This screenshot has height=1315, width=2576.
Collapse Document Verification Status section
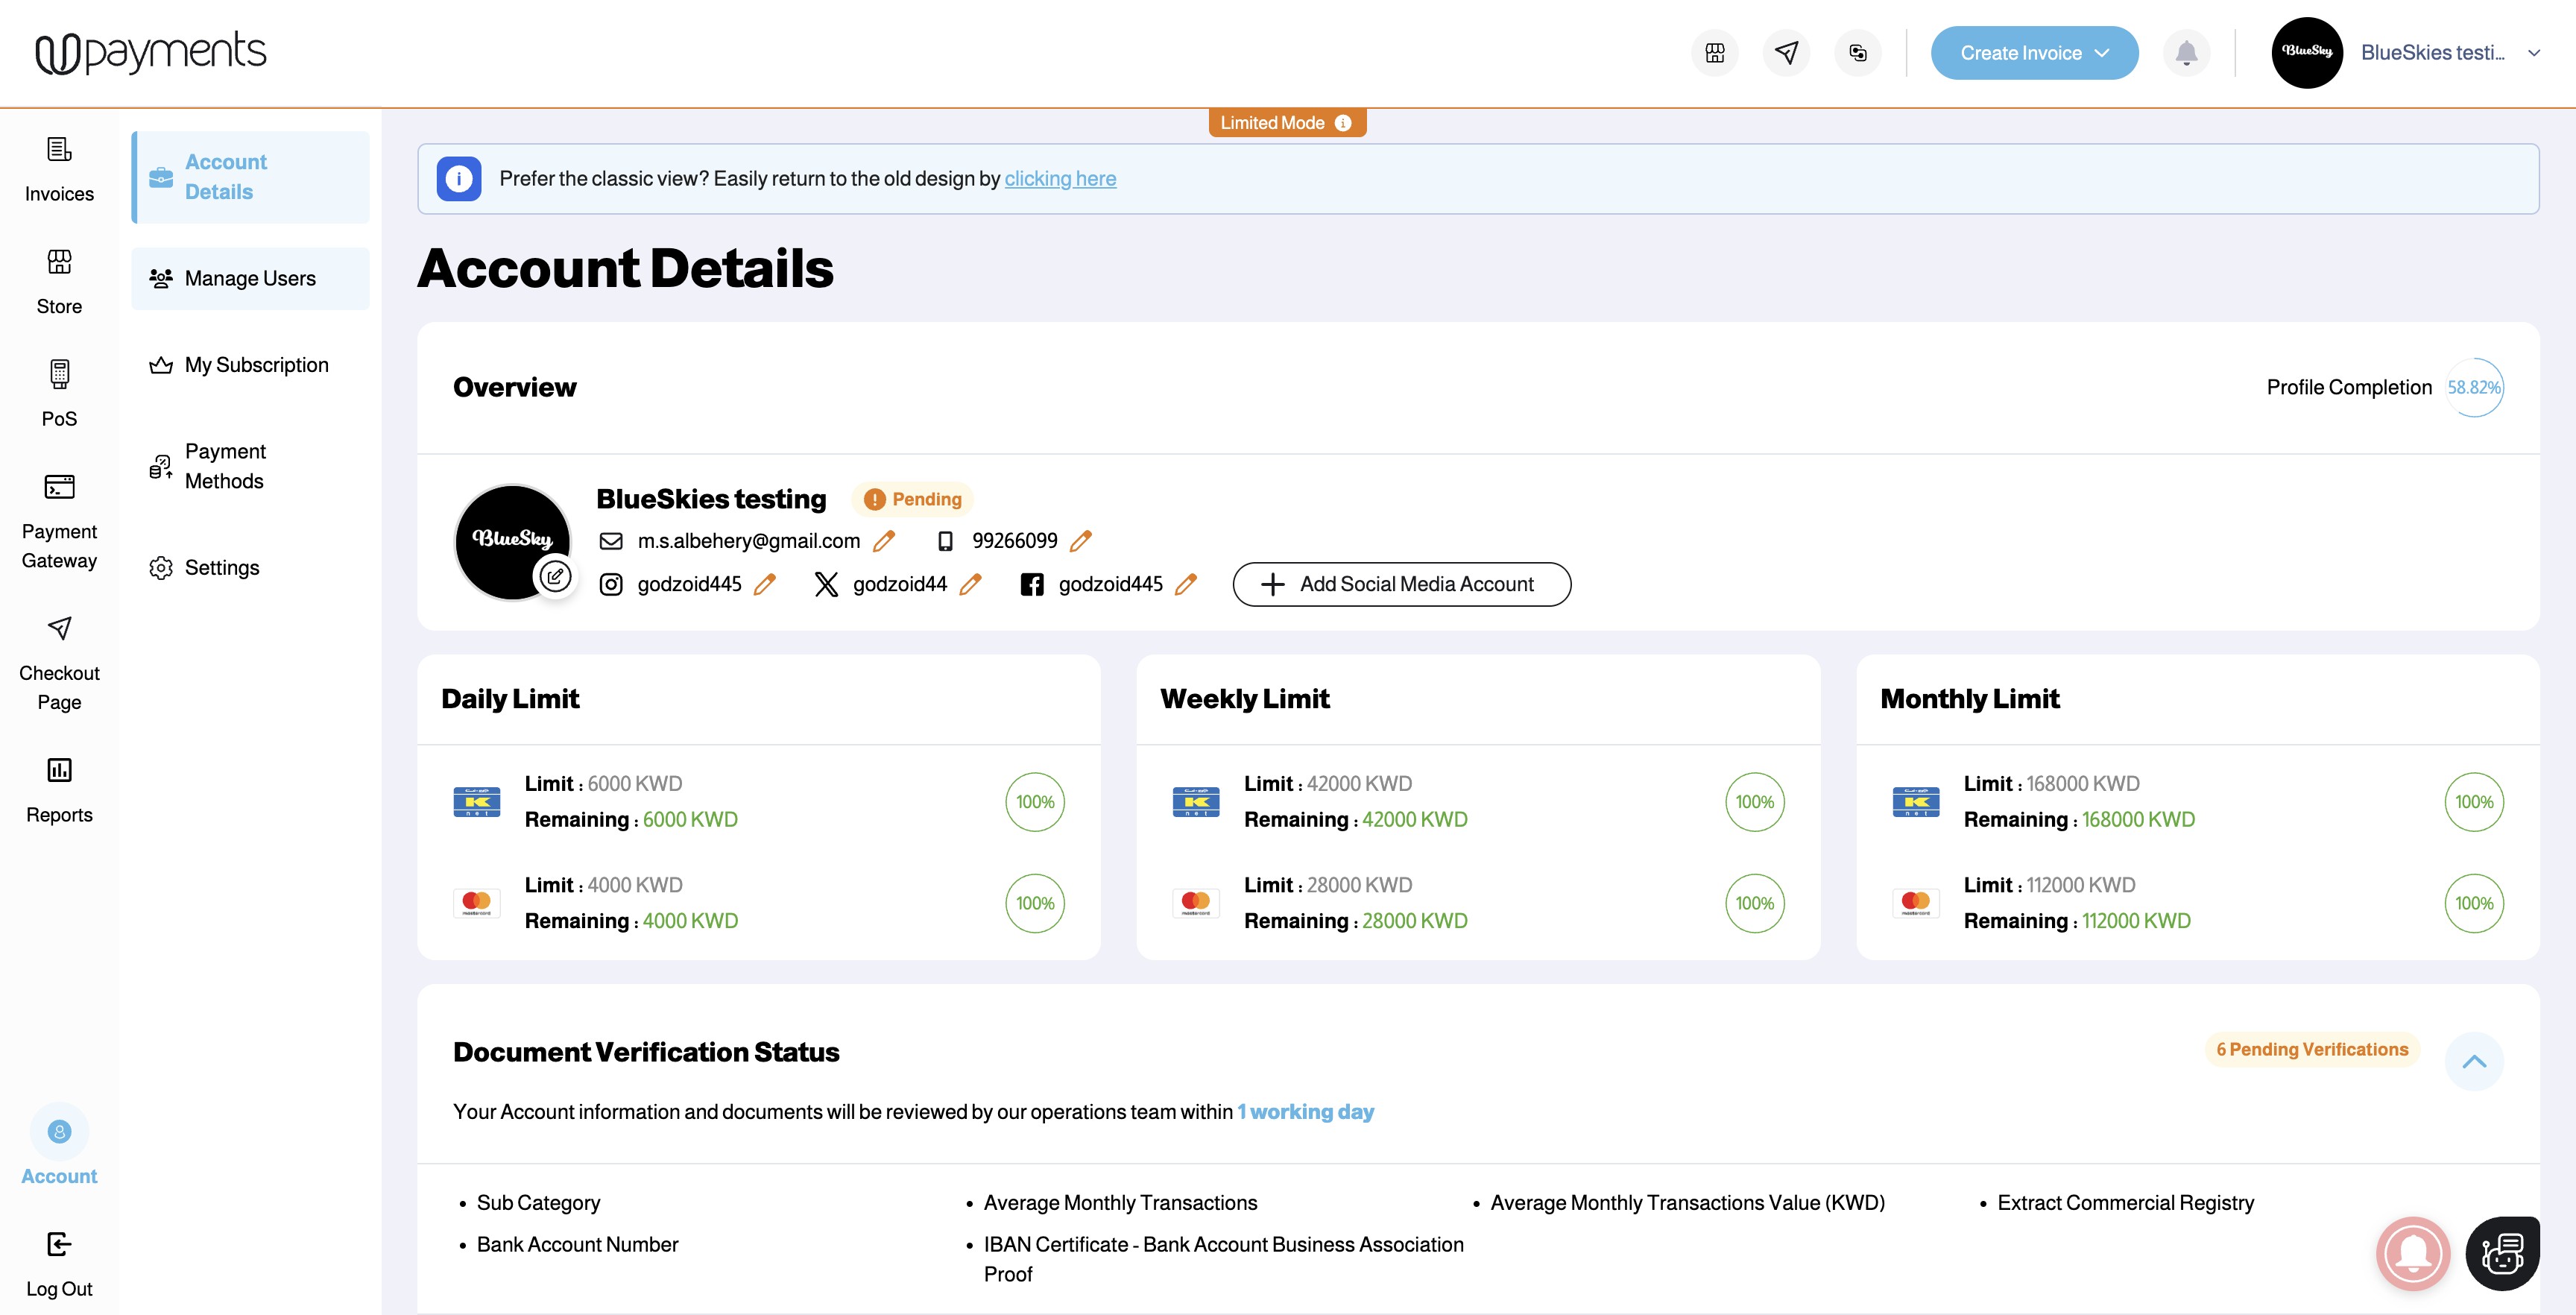tap(2473, 1061)
